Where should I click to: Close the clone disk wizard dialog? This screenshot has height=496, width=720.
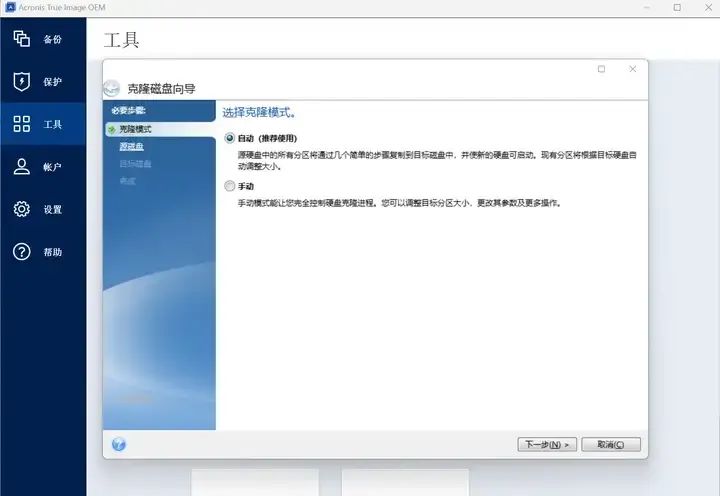632,69
